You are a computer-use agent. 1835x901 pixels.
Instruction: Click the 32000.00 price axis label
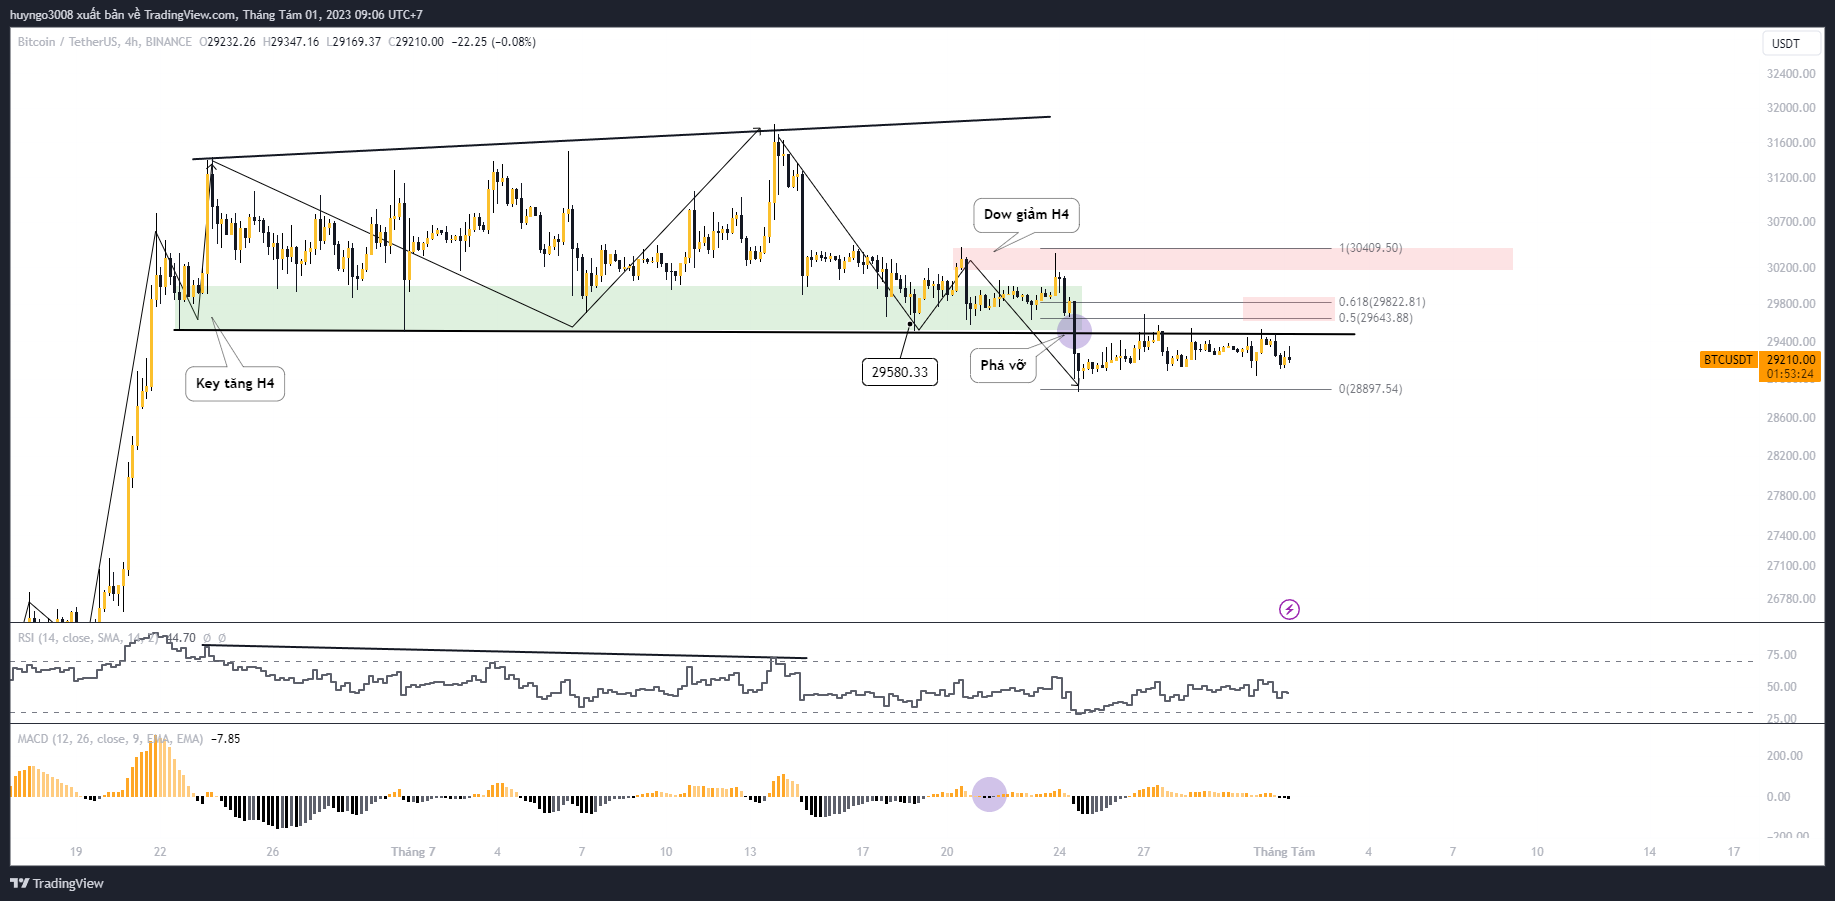tap(1791, 108)
